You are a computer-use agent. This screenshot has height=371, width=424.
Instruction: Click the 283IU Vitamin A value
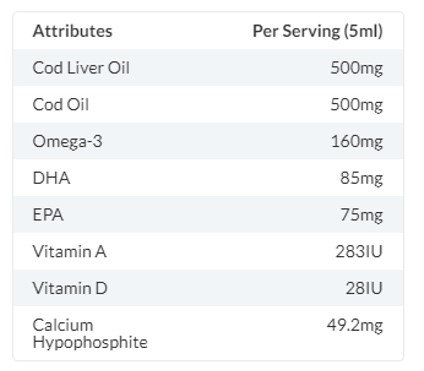(359, 251)
